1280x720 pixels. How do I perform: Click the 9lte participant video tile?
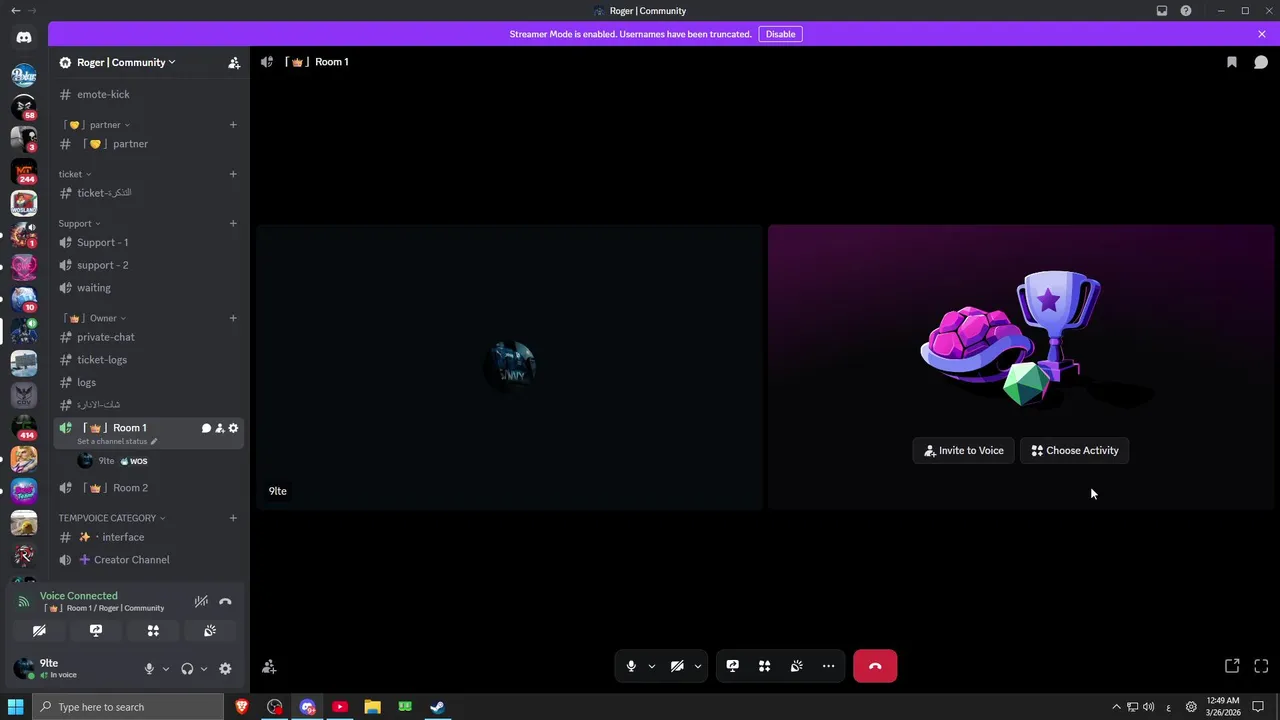point(510,367)
